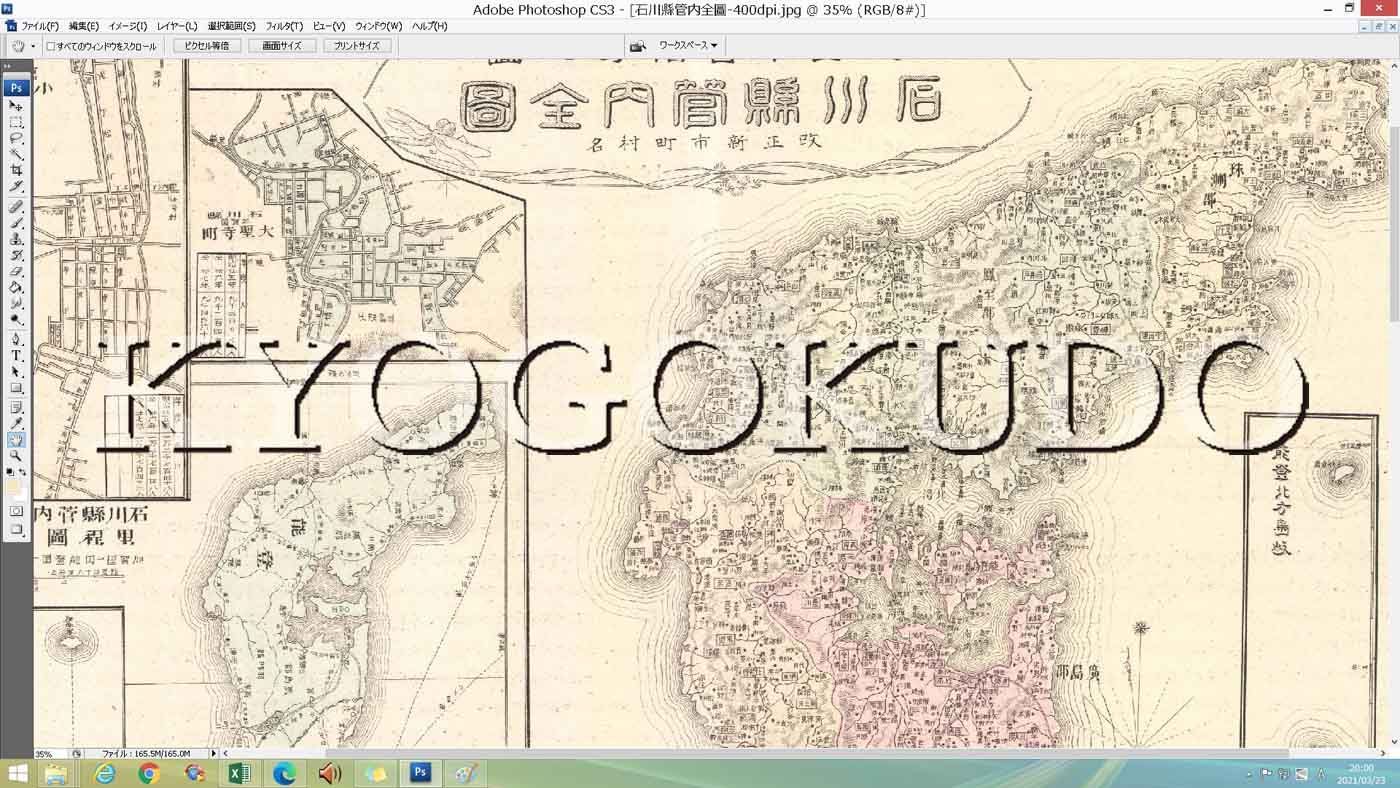Click the 35% zoom level field
This screenshot has height=788, width=1400.
point(50,753)
